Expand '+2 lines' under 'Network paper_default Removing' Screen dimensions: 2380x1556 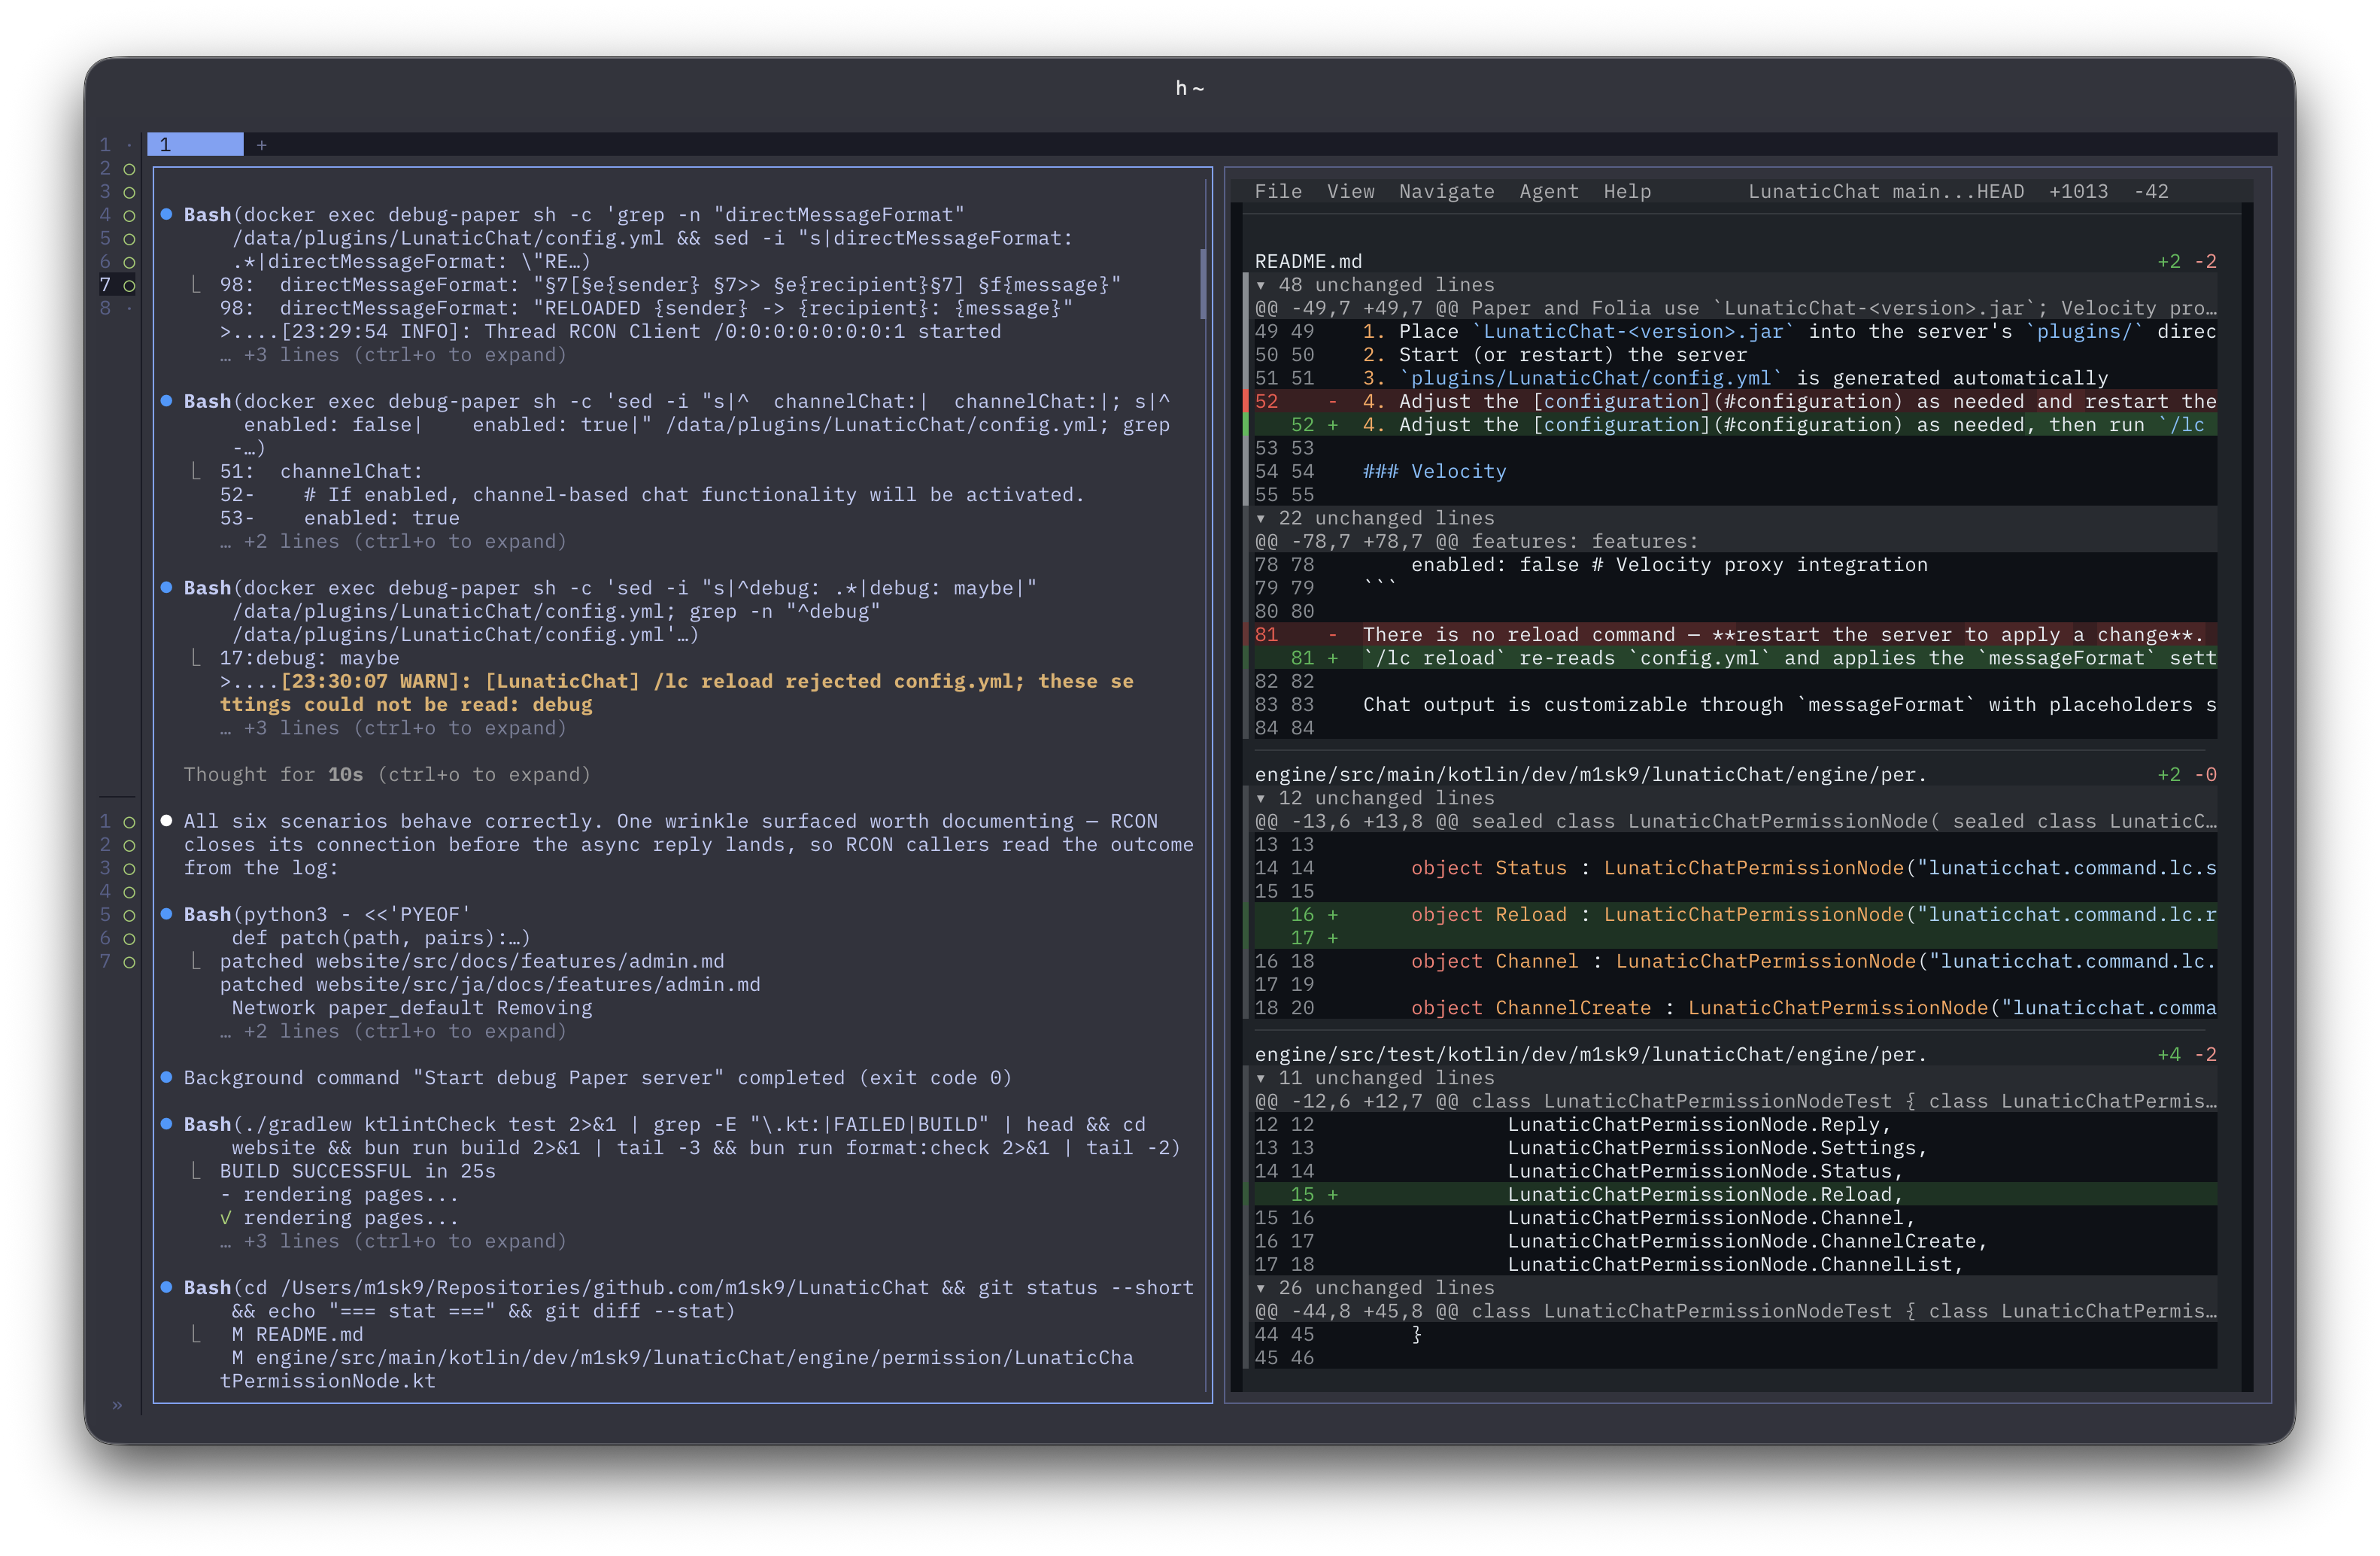(x=393, y=1031)
